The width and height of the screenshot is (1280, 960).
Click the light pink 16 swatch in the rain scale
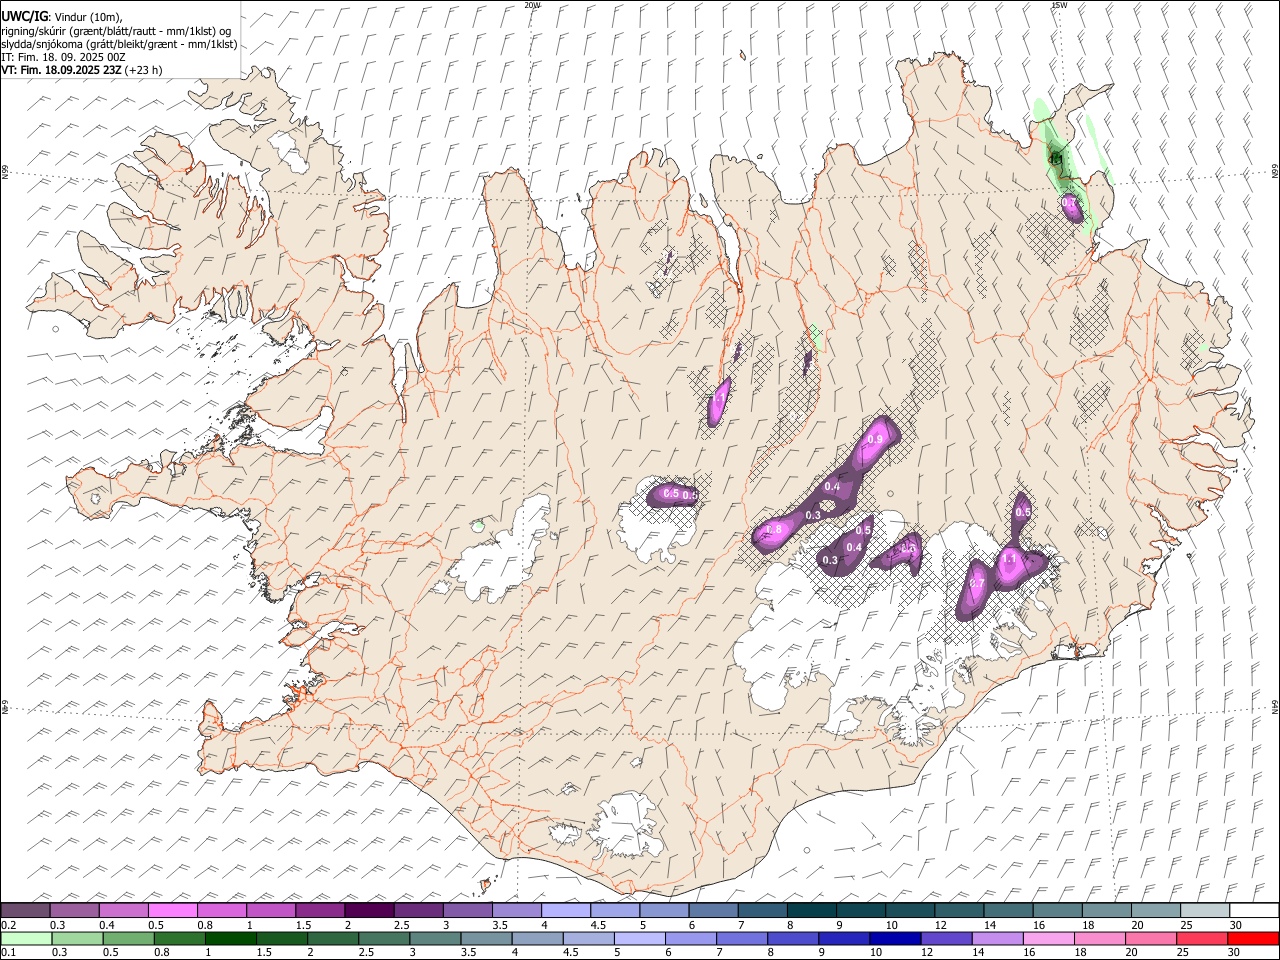(1049, 939)
